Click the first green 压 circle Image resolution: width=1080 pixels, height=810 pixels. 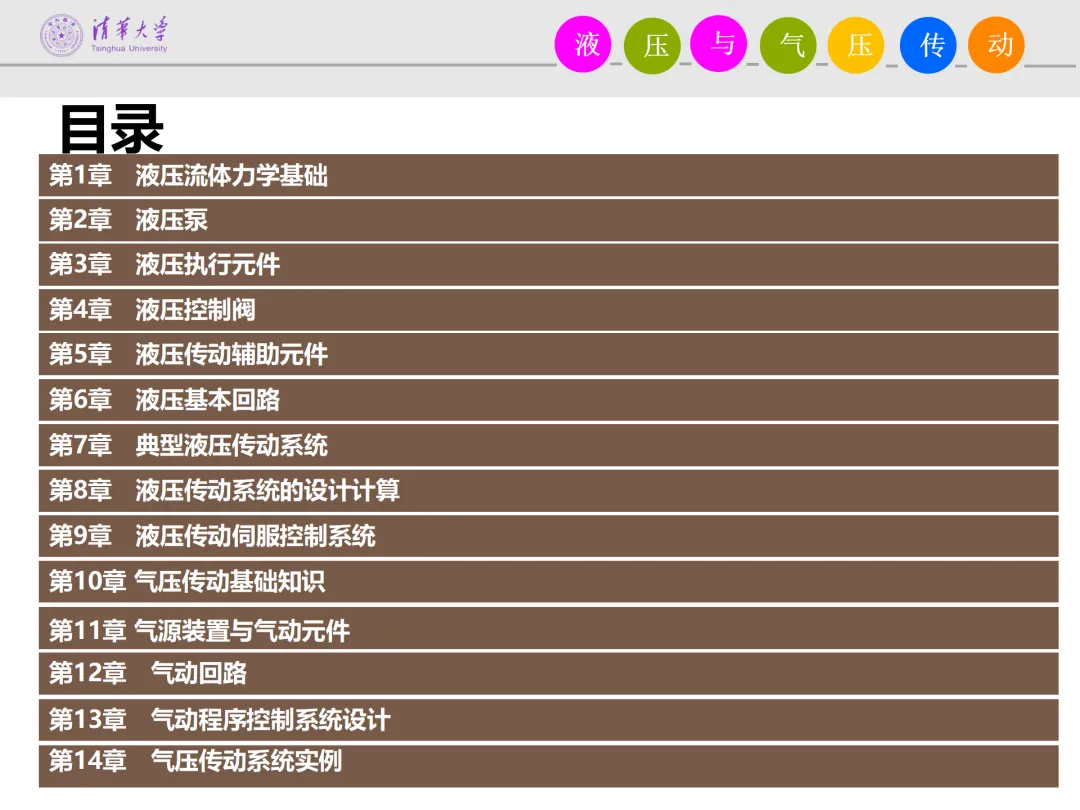click(x=652, y=45)
